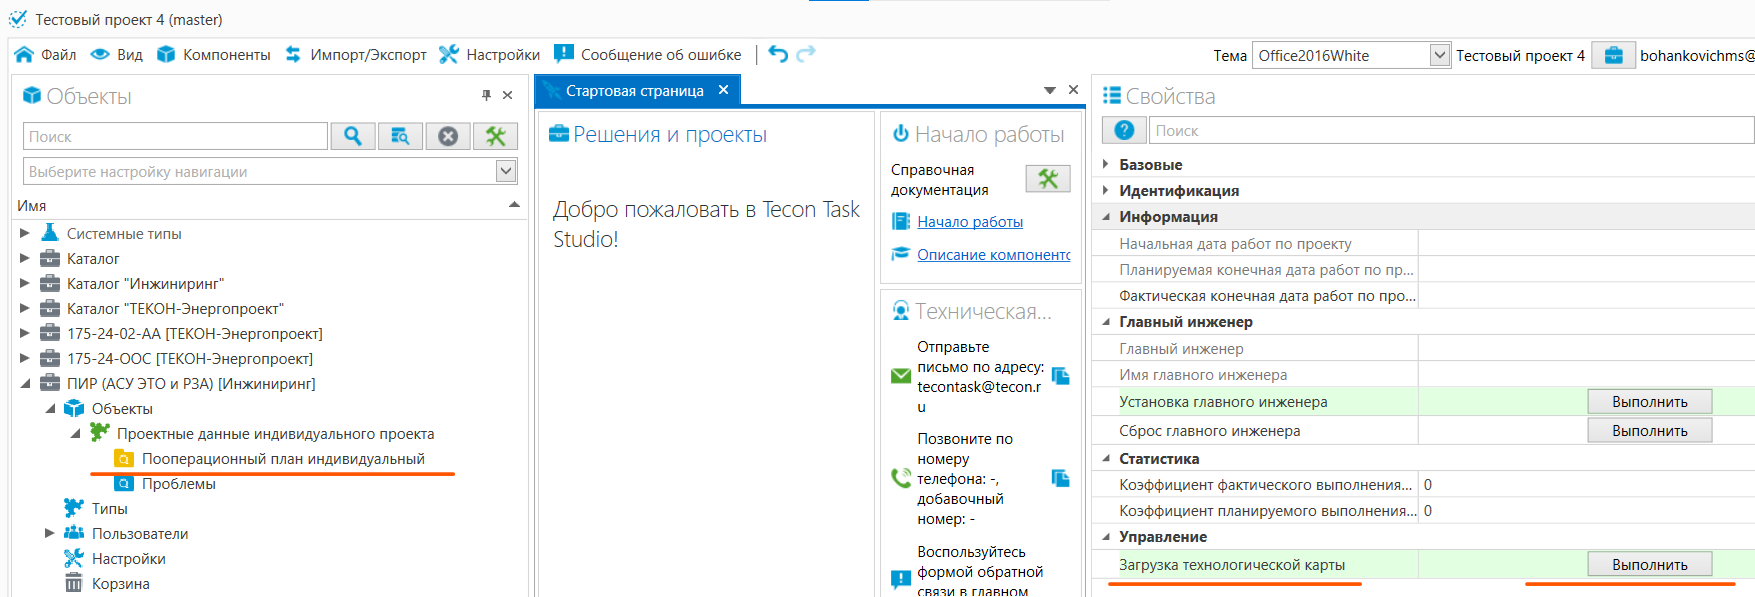Viewport: 1755px width, 597px height.
Task: Open the navigation settings dropdown
Action: [x=506, y=171]
